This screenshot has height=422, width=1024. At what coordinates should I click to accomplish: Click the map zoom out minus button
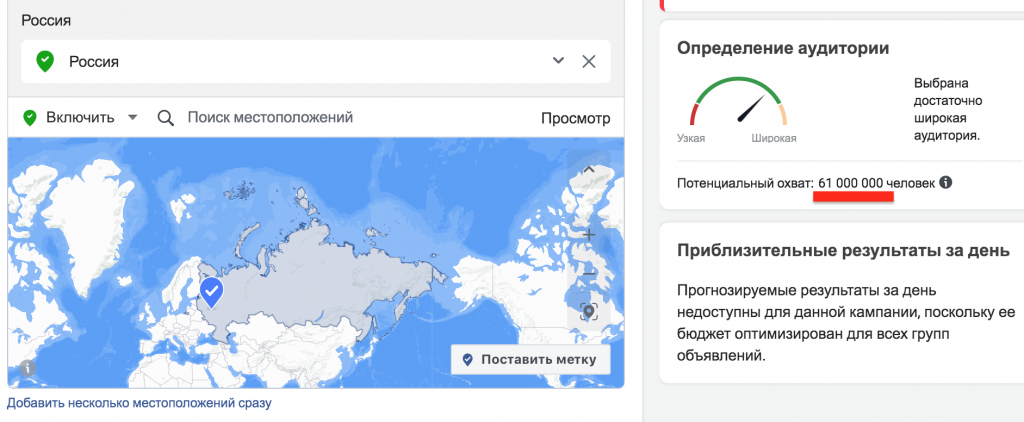(589, 273)
